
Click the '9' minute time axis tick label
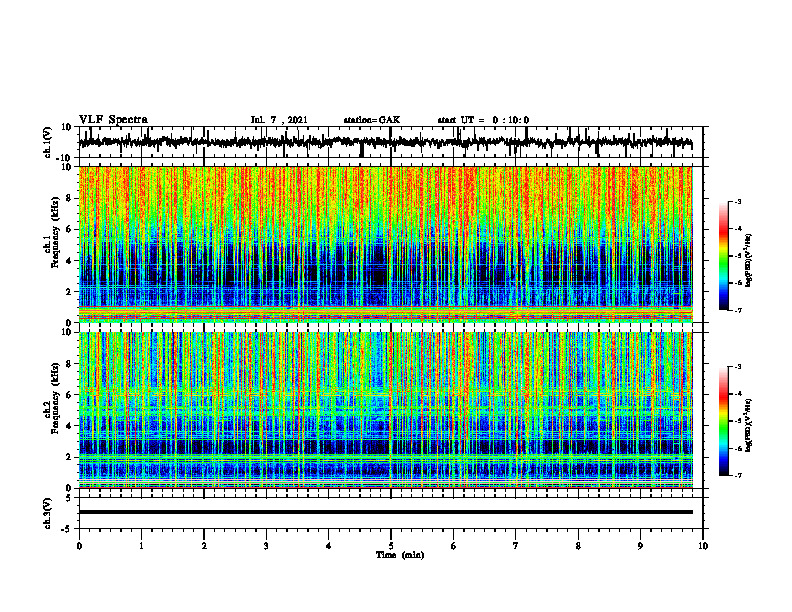[640, 546]
